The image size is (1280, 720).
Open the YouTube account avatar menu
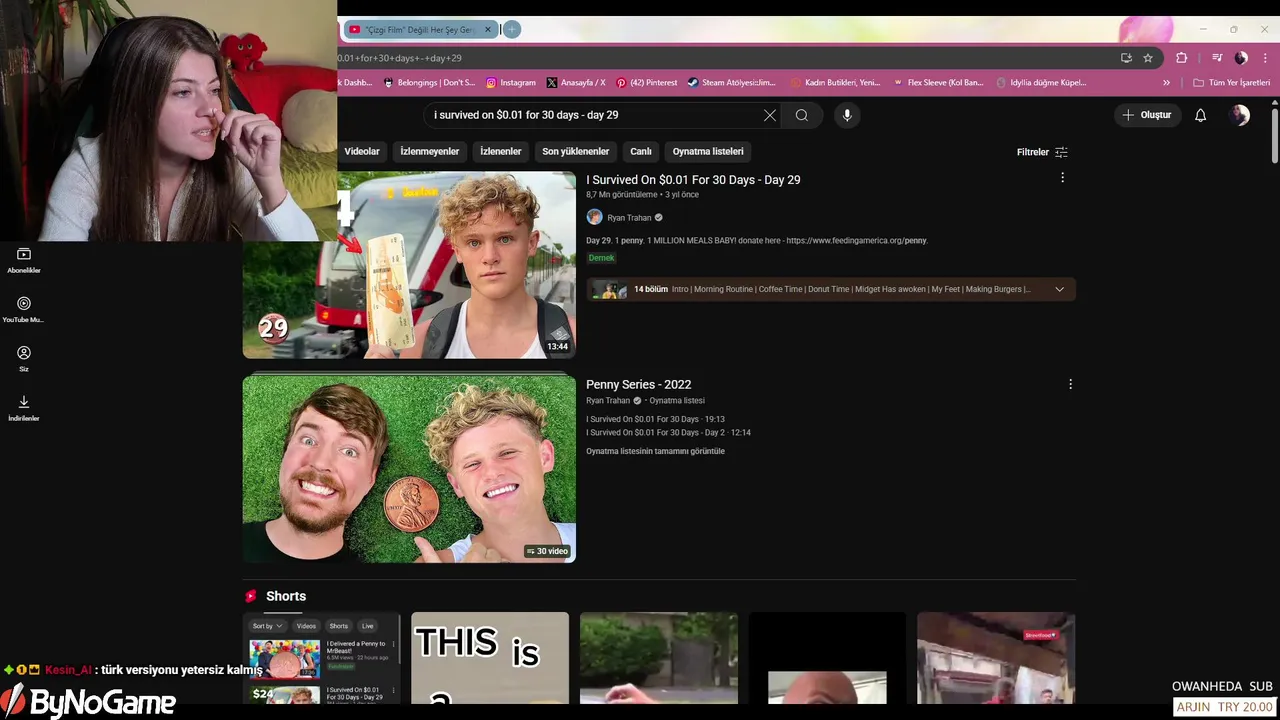pos(1240,115)
